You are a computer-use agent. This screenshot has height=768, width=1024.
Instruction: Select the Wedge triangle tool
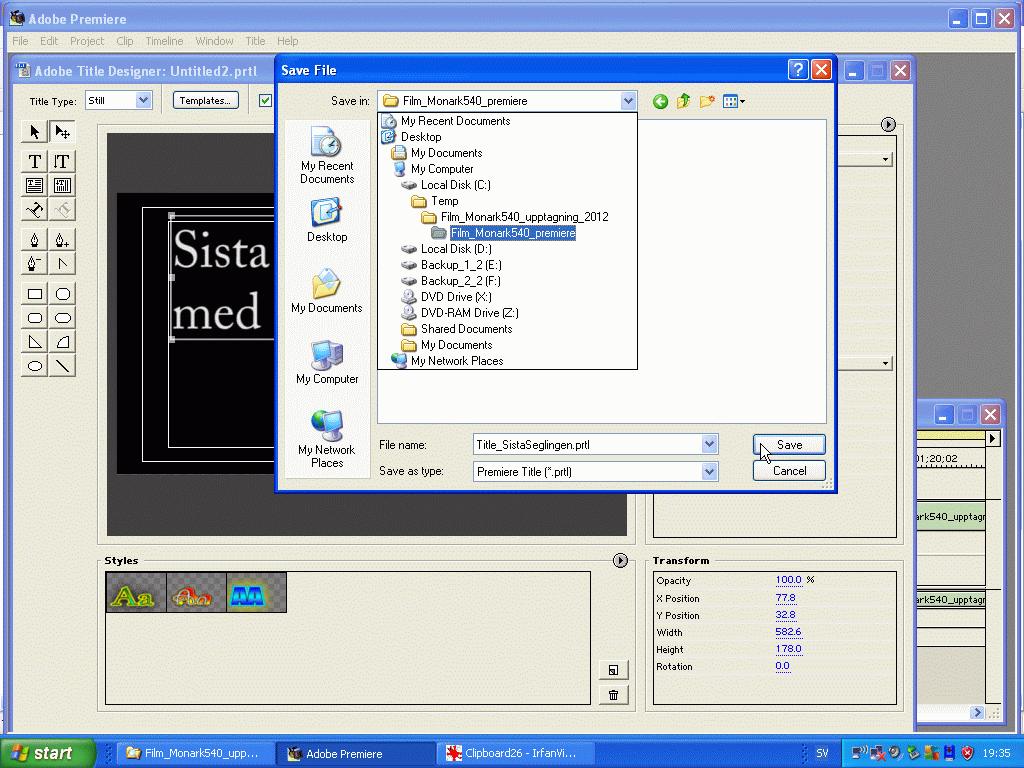(x=35, y=342)
